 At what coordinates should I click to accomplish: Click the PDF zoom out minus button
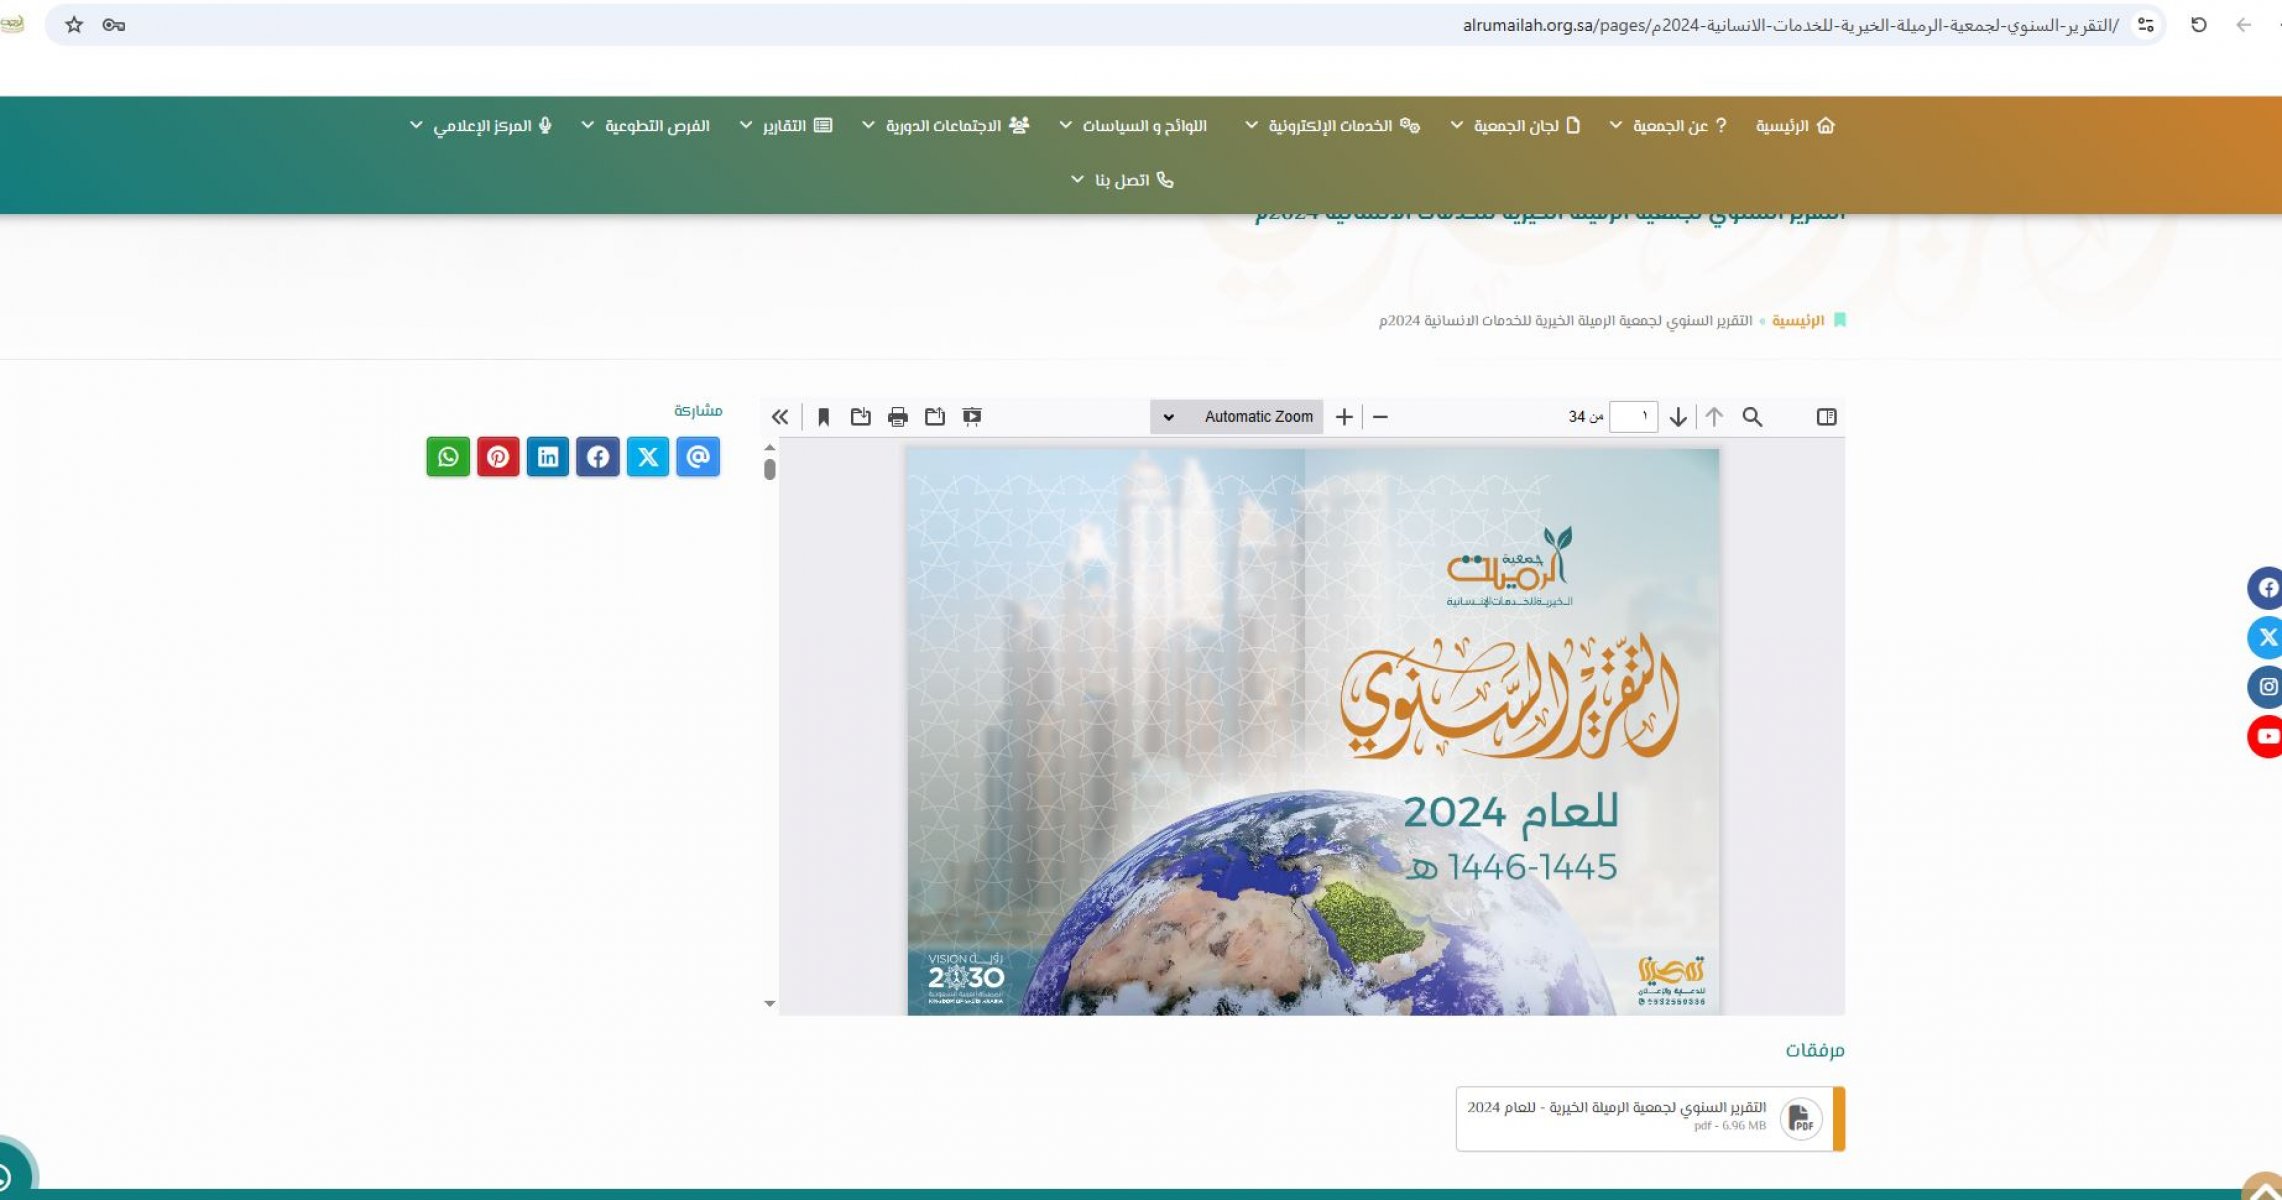point(1380,417)
